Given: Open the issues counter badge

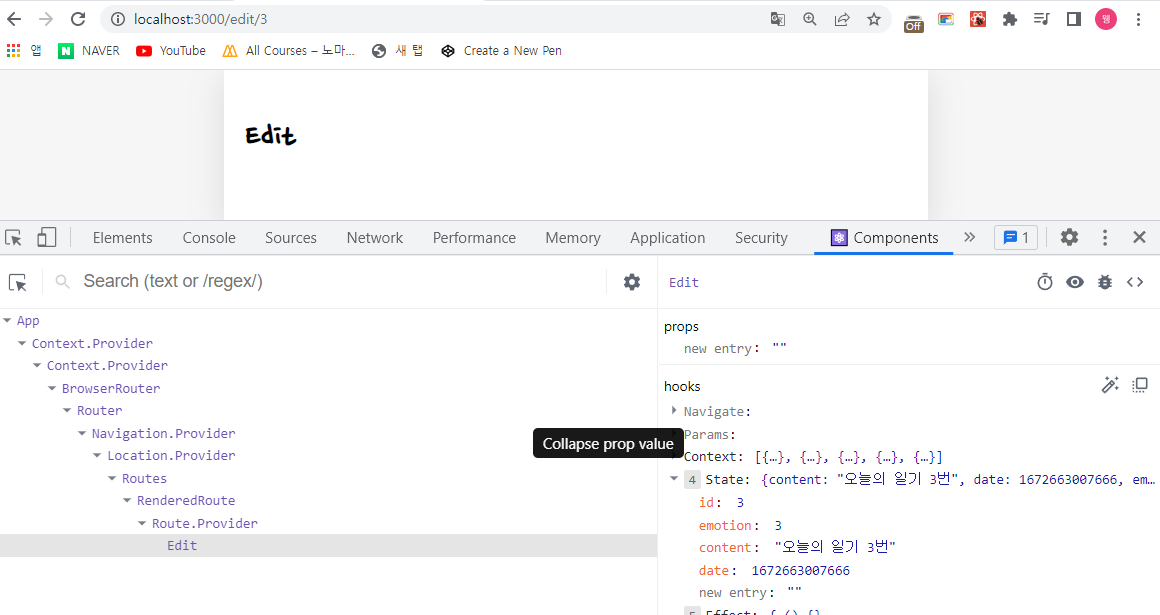Looking at the screenshot, I should tap(1016, 238).
